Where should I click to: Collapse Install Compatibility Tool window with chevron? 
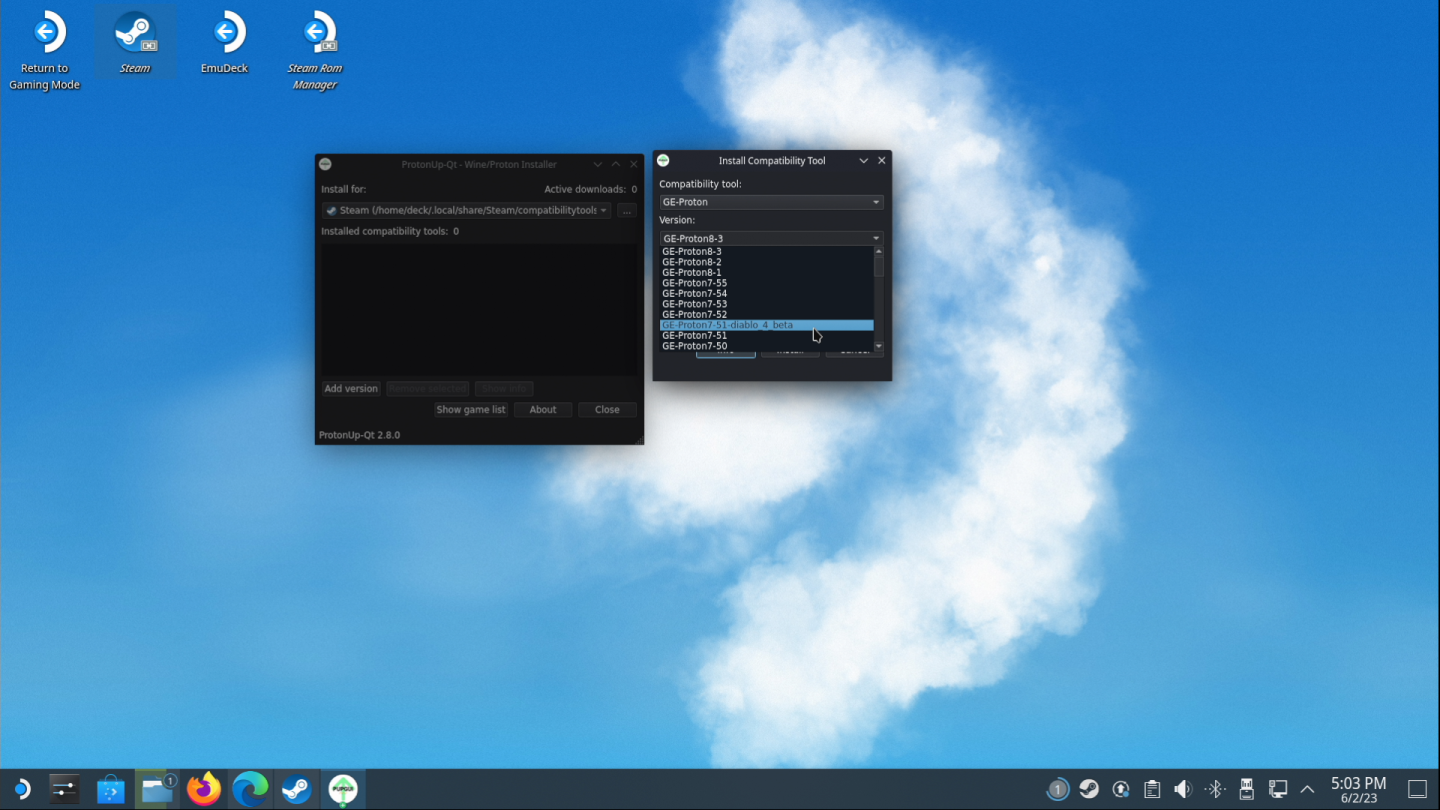tap(864, 160)
